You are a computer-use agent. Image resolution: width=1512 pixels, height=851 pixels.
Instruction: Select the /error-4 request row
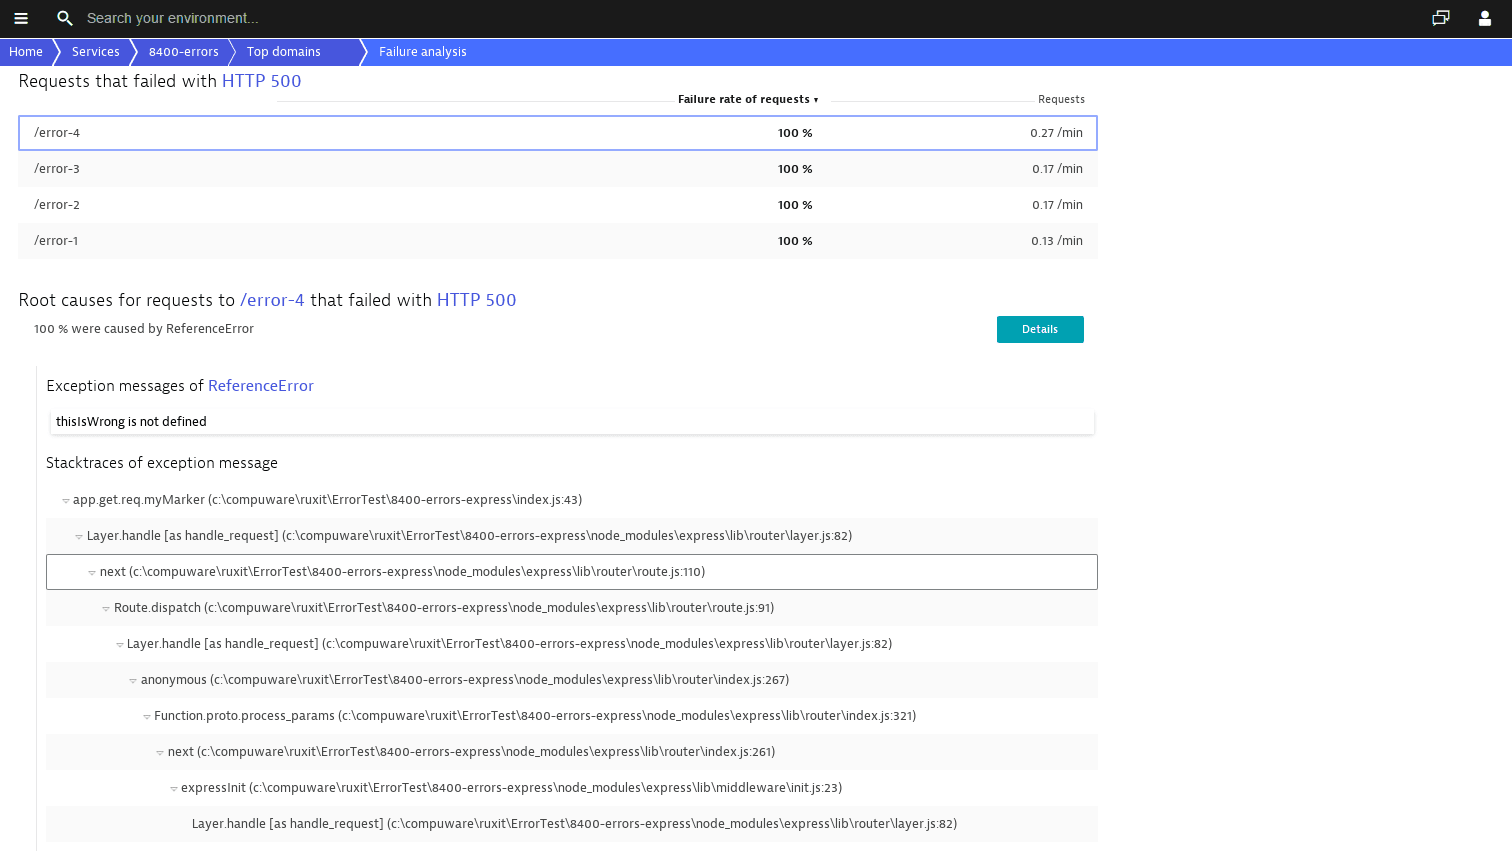(558, 133)
